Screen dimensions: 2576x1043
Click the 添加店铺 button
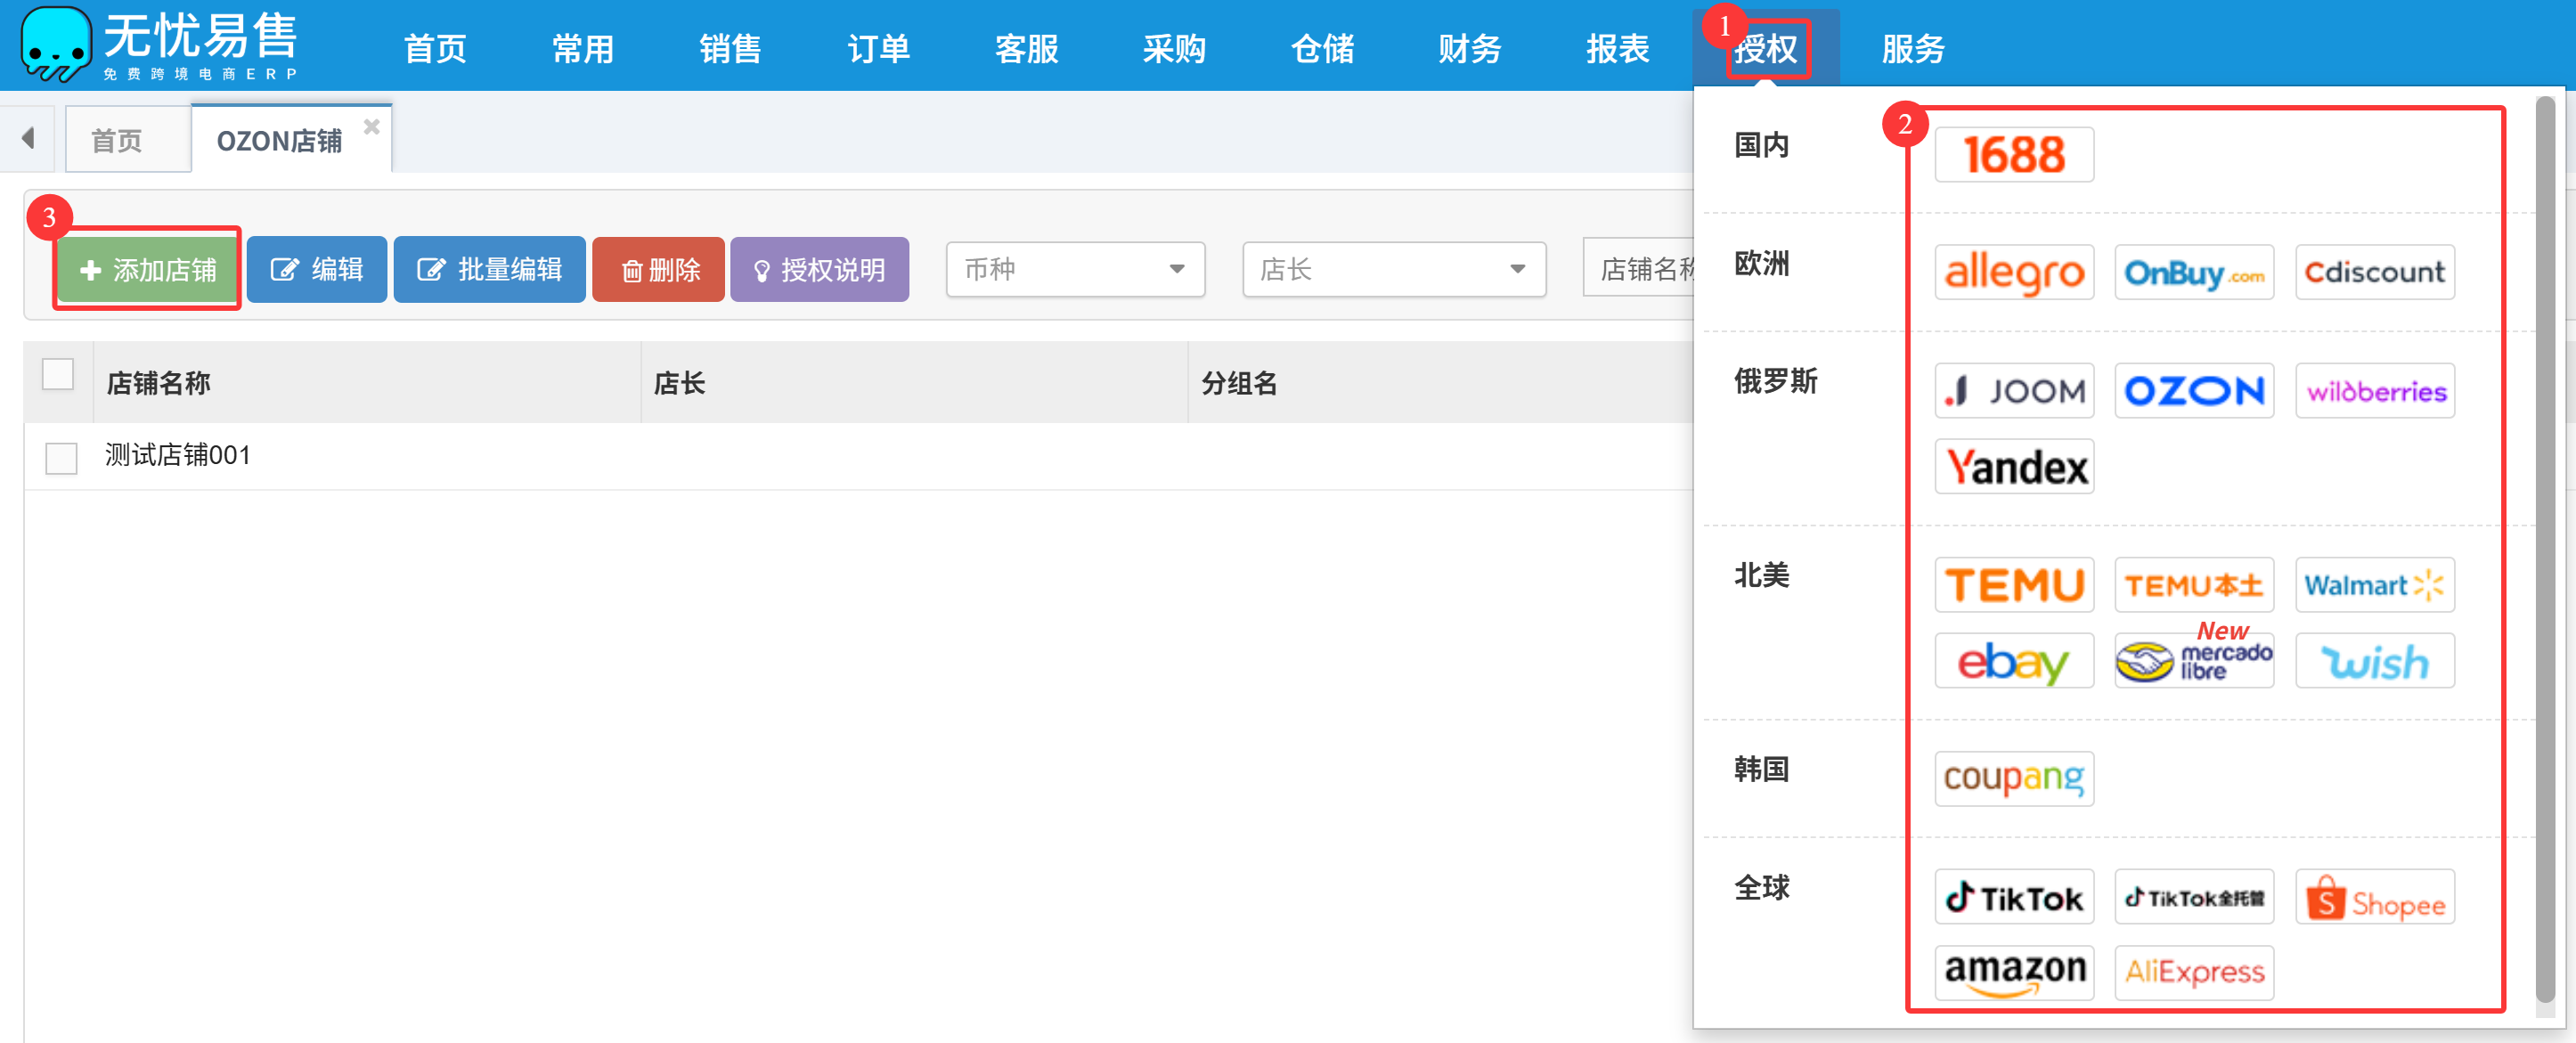(x=147, y=269)
